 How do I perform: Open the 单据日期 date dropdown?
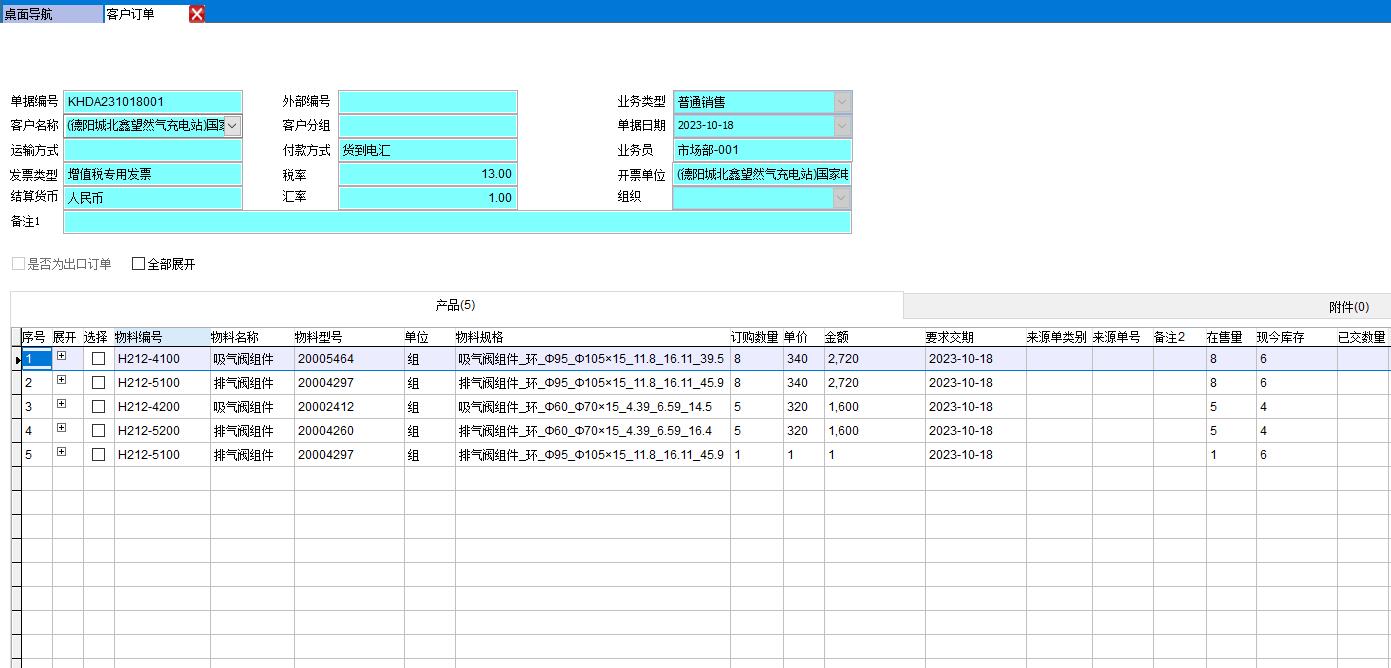(842, 126)
